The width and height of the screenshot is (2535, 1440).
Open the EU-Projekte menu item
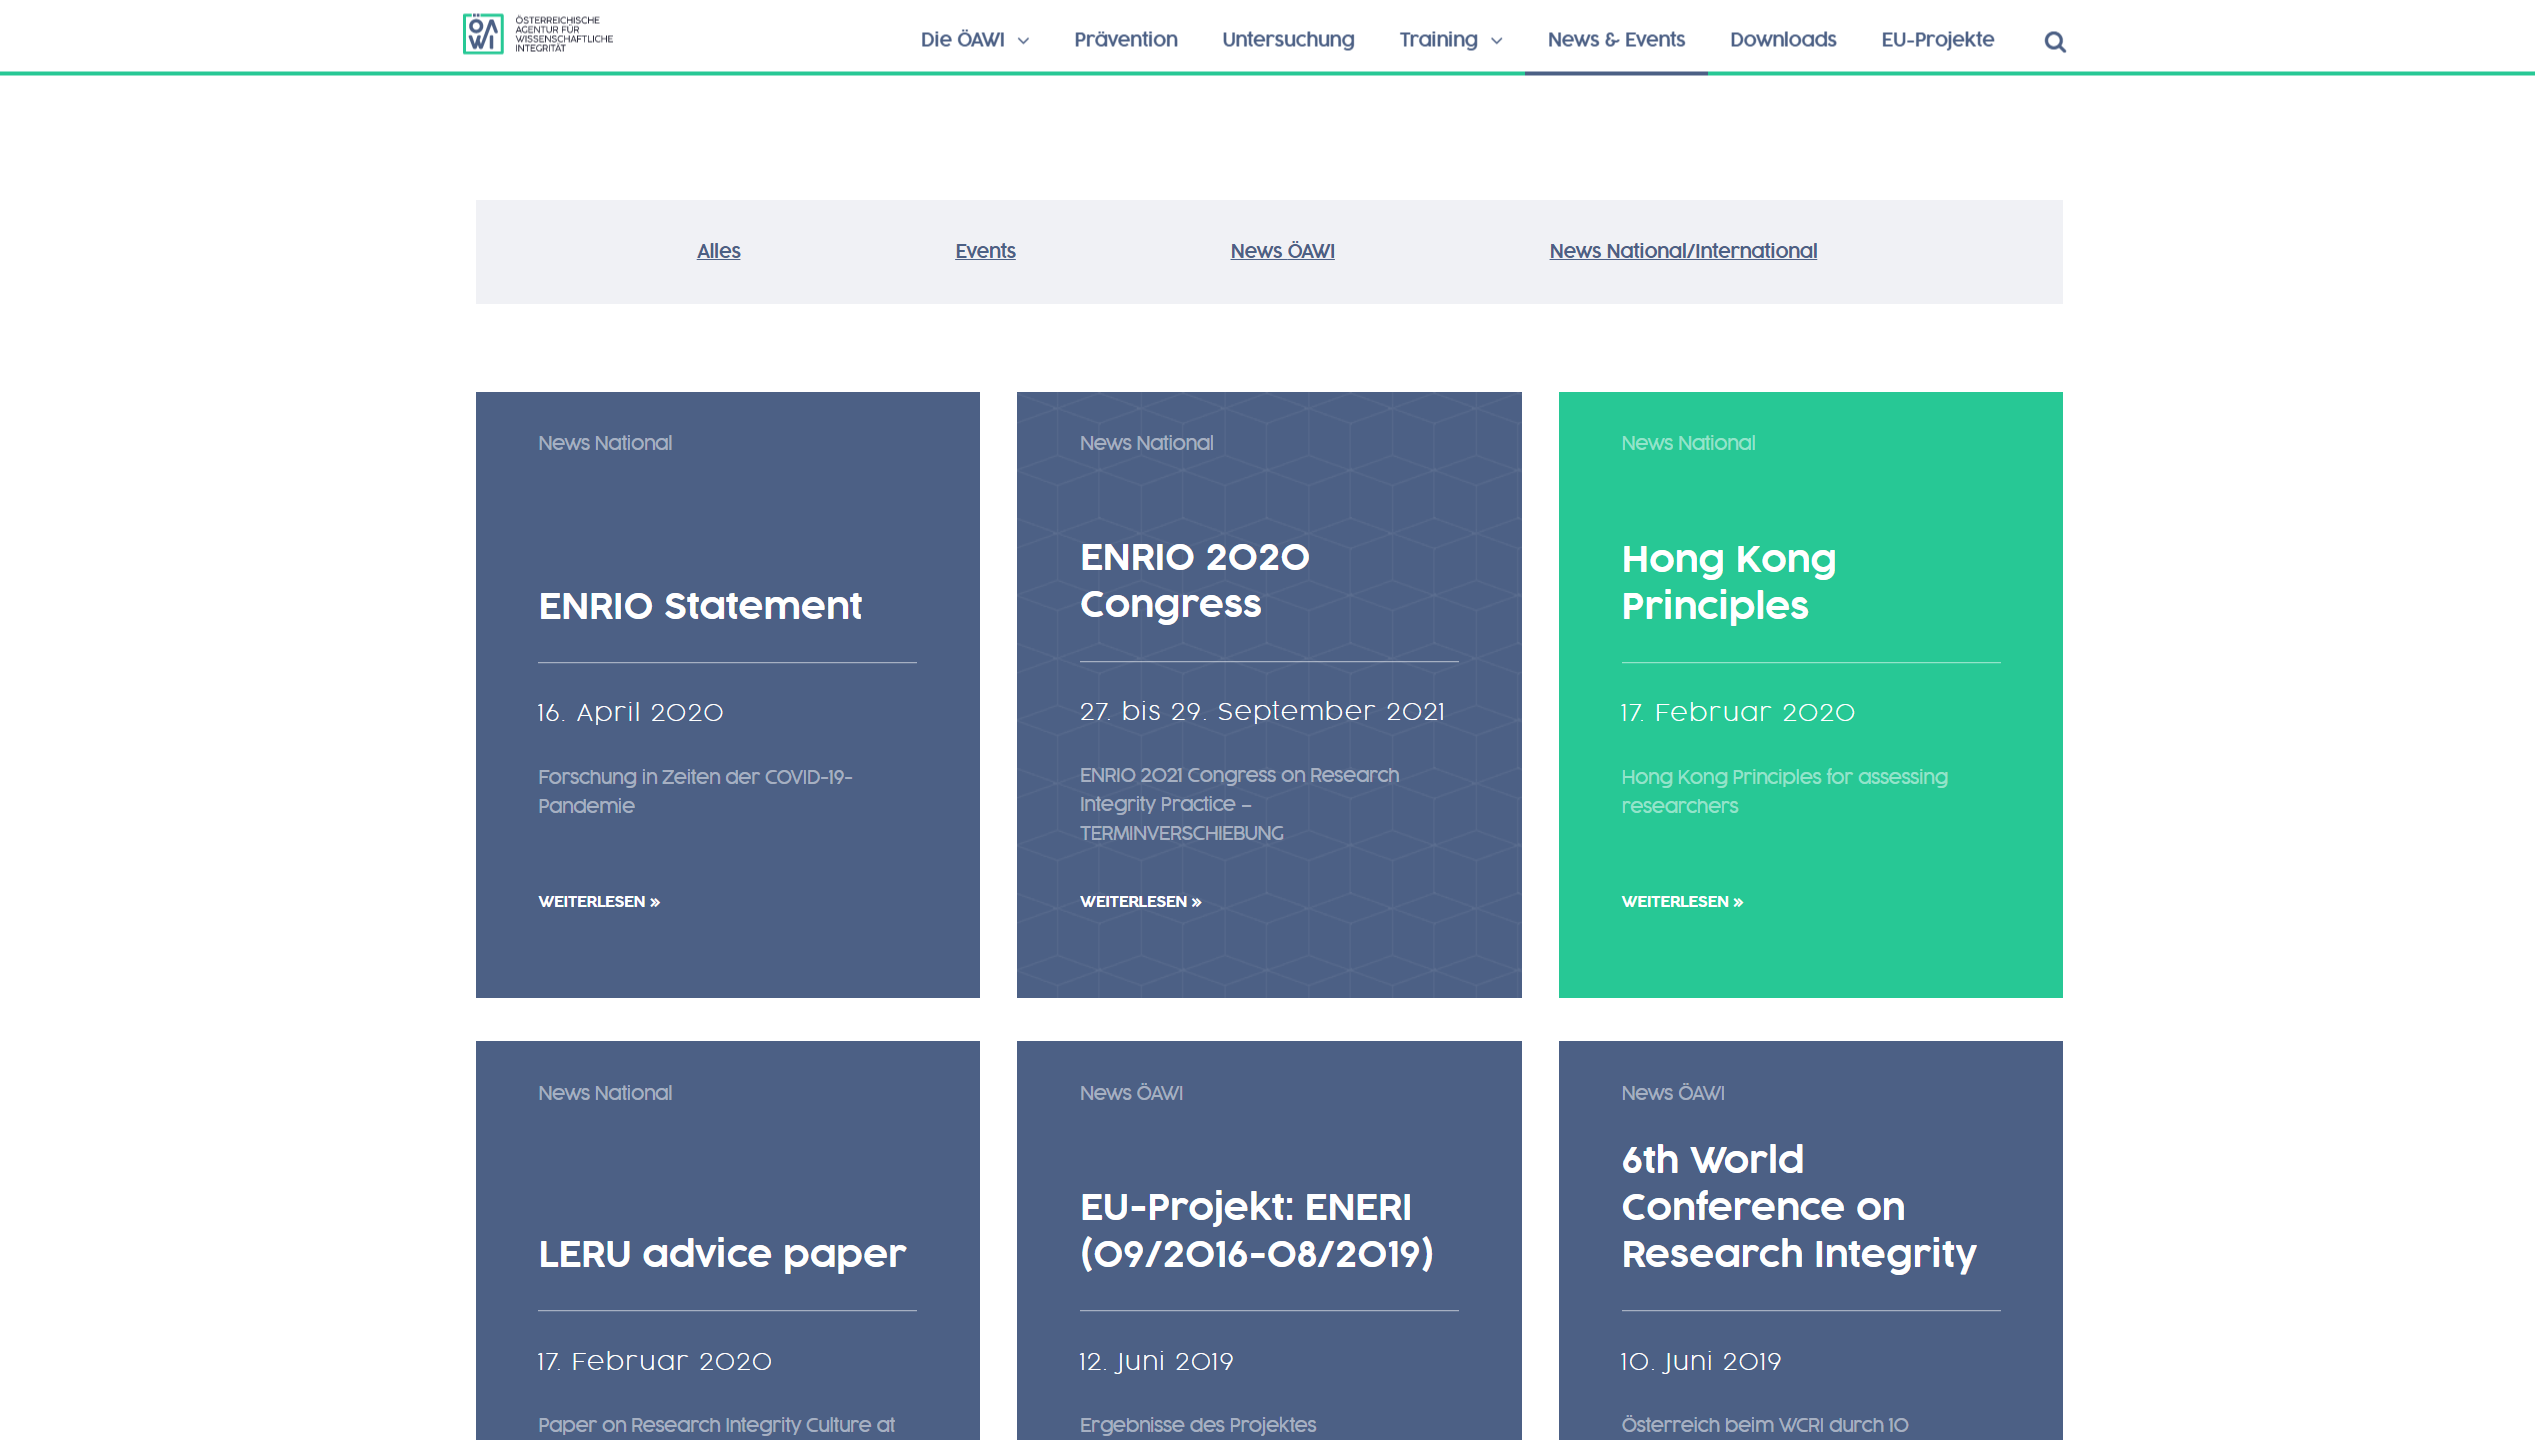pos(1937,39)
